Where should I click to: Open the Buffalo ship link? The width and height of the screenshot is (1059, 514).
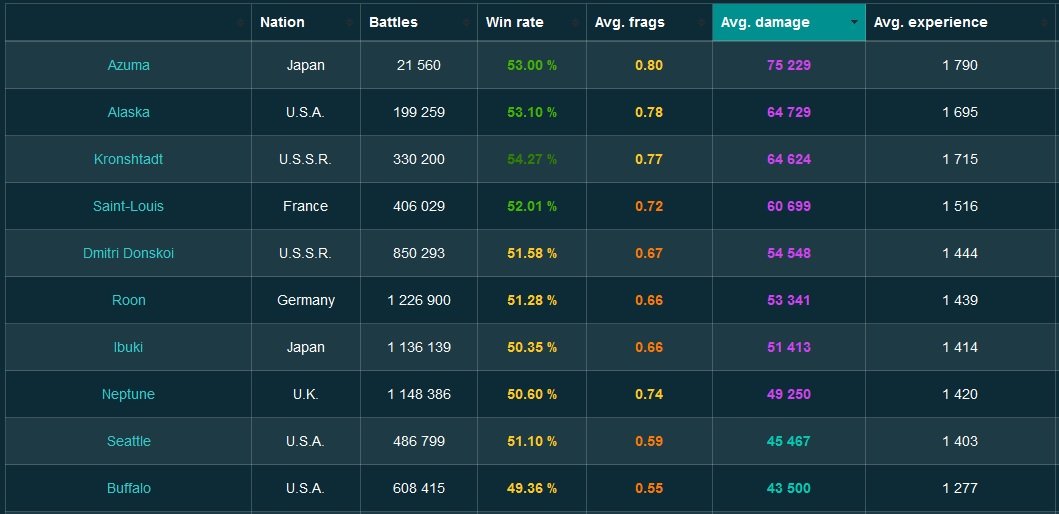[128, 488]
